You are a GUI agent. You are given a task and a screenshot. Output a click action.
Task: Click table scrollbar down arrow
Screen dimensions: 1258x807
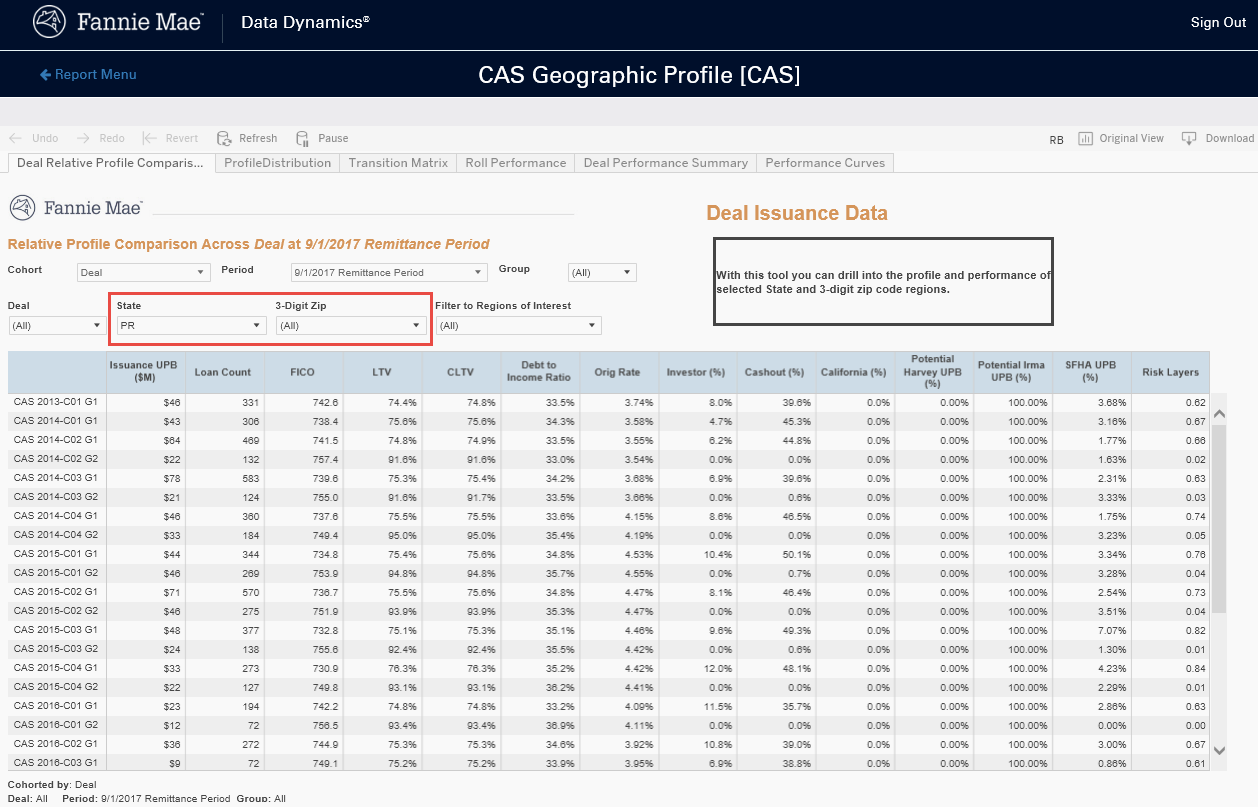[1218, 749]
